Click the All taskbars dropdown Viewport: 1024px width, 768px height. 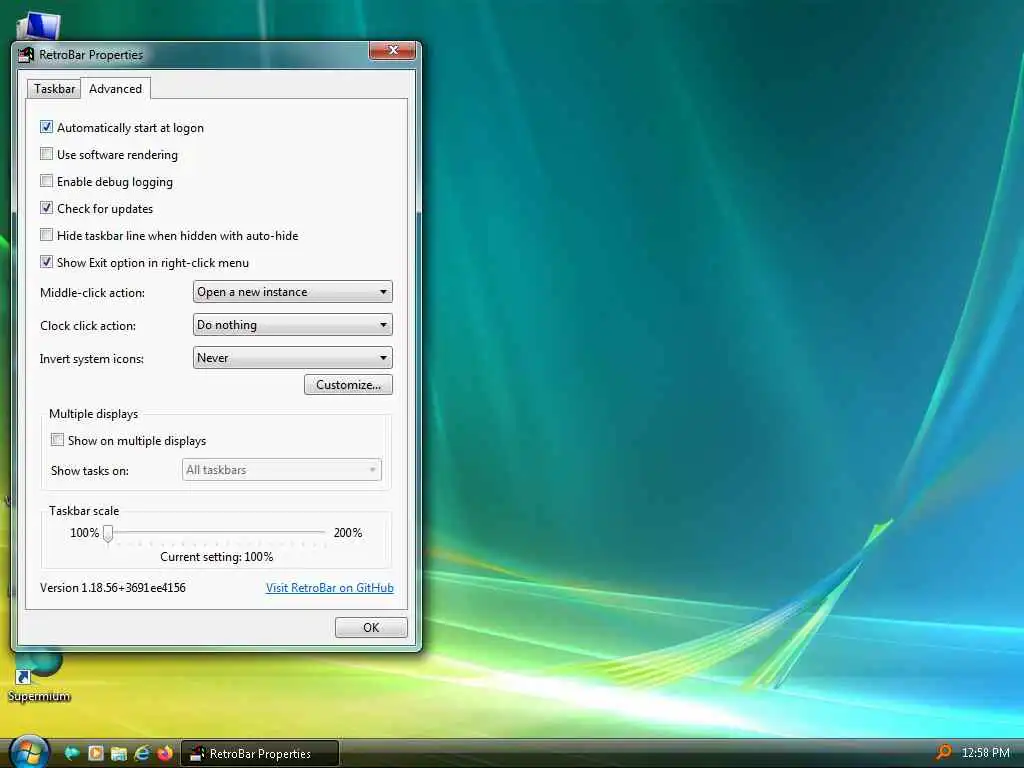pos(281,470)
